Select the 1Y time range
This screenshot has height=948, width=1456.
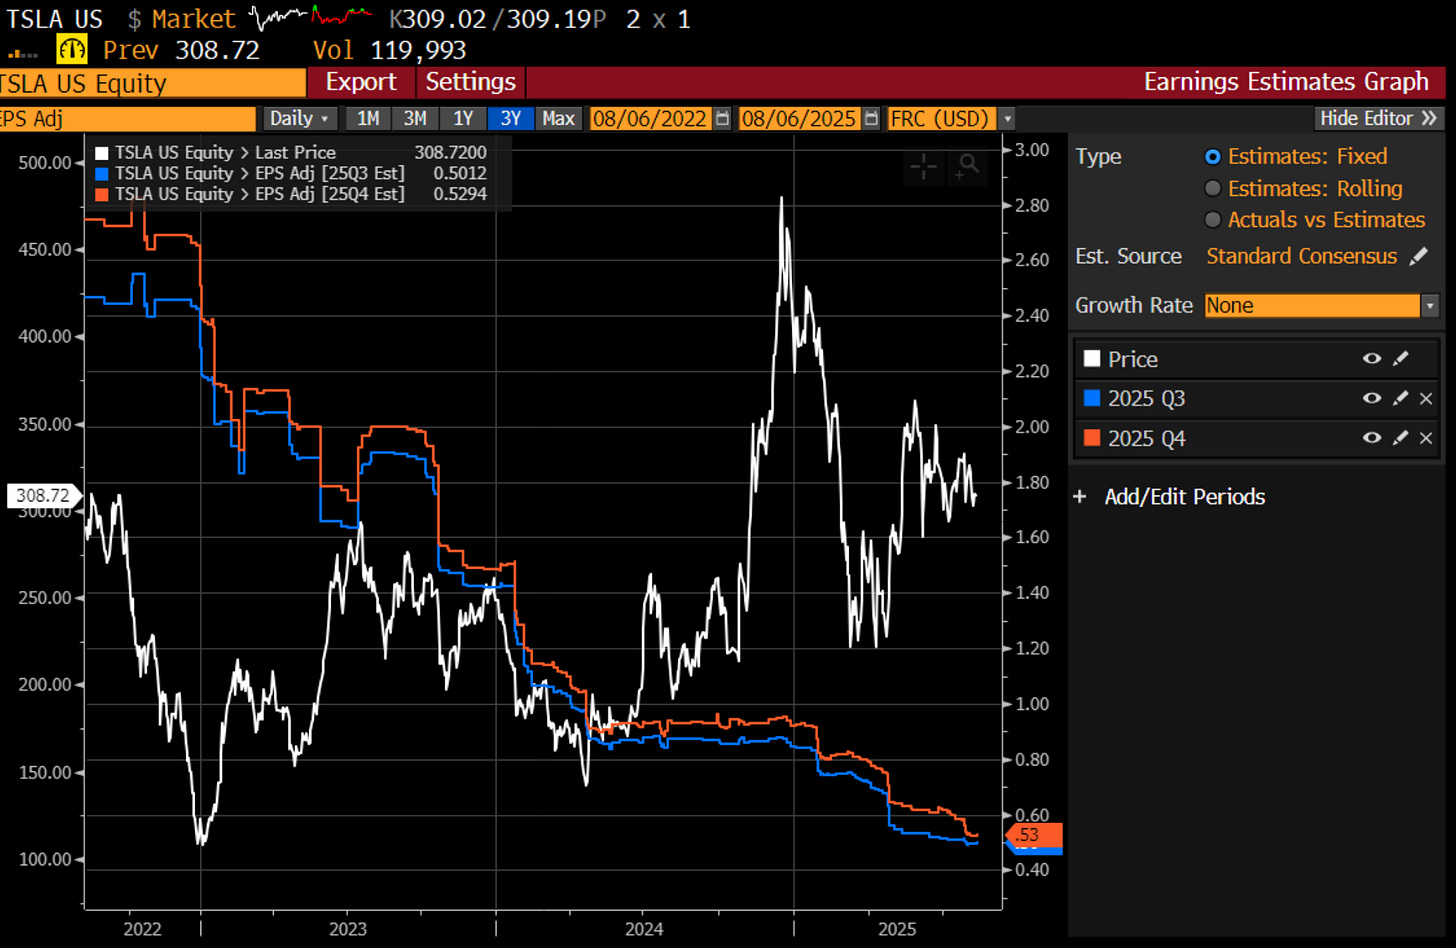point(463,118)
